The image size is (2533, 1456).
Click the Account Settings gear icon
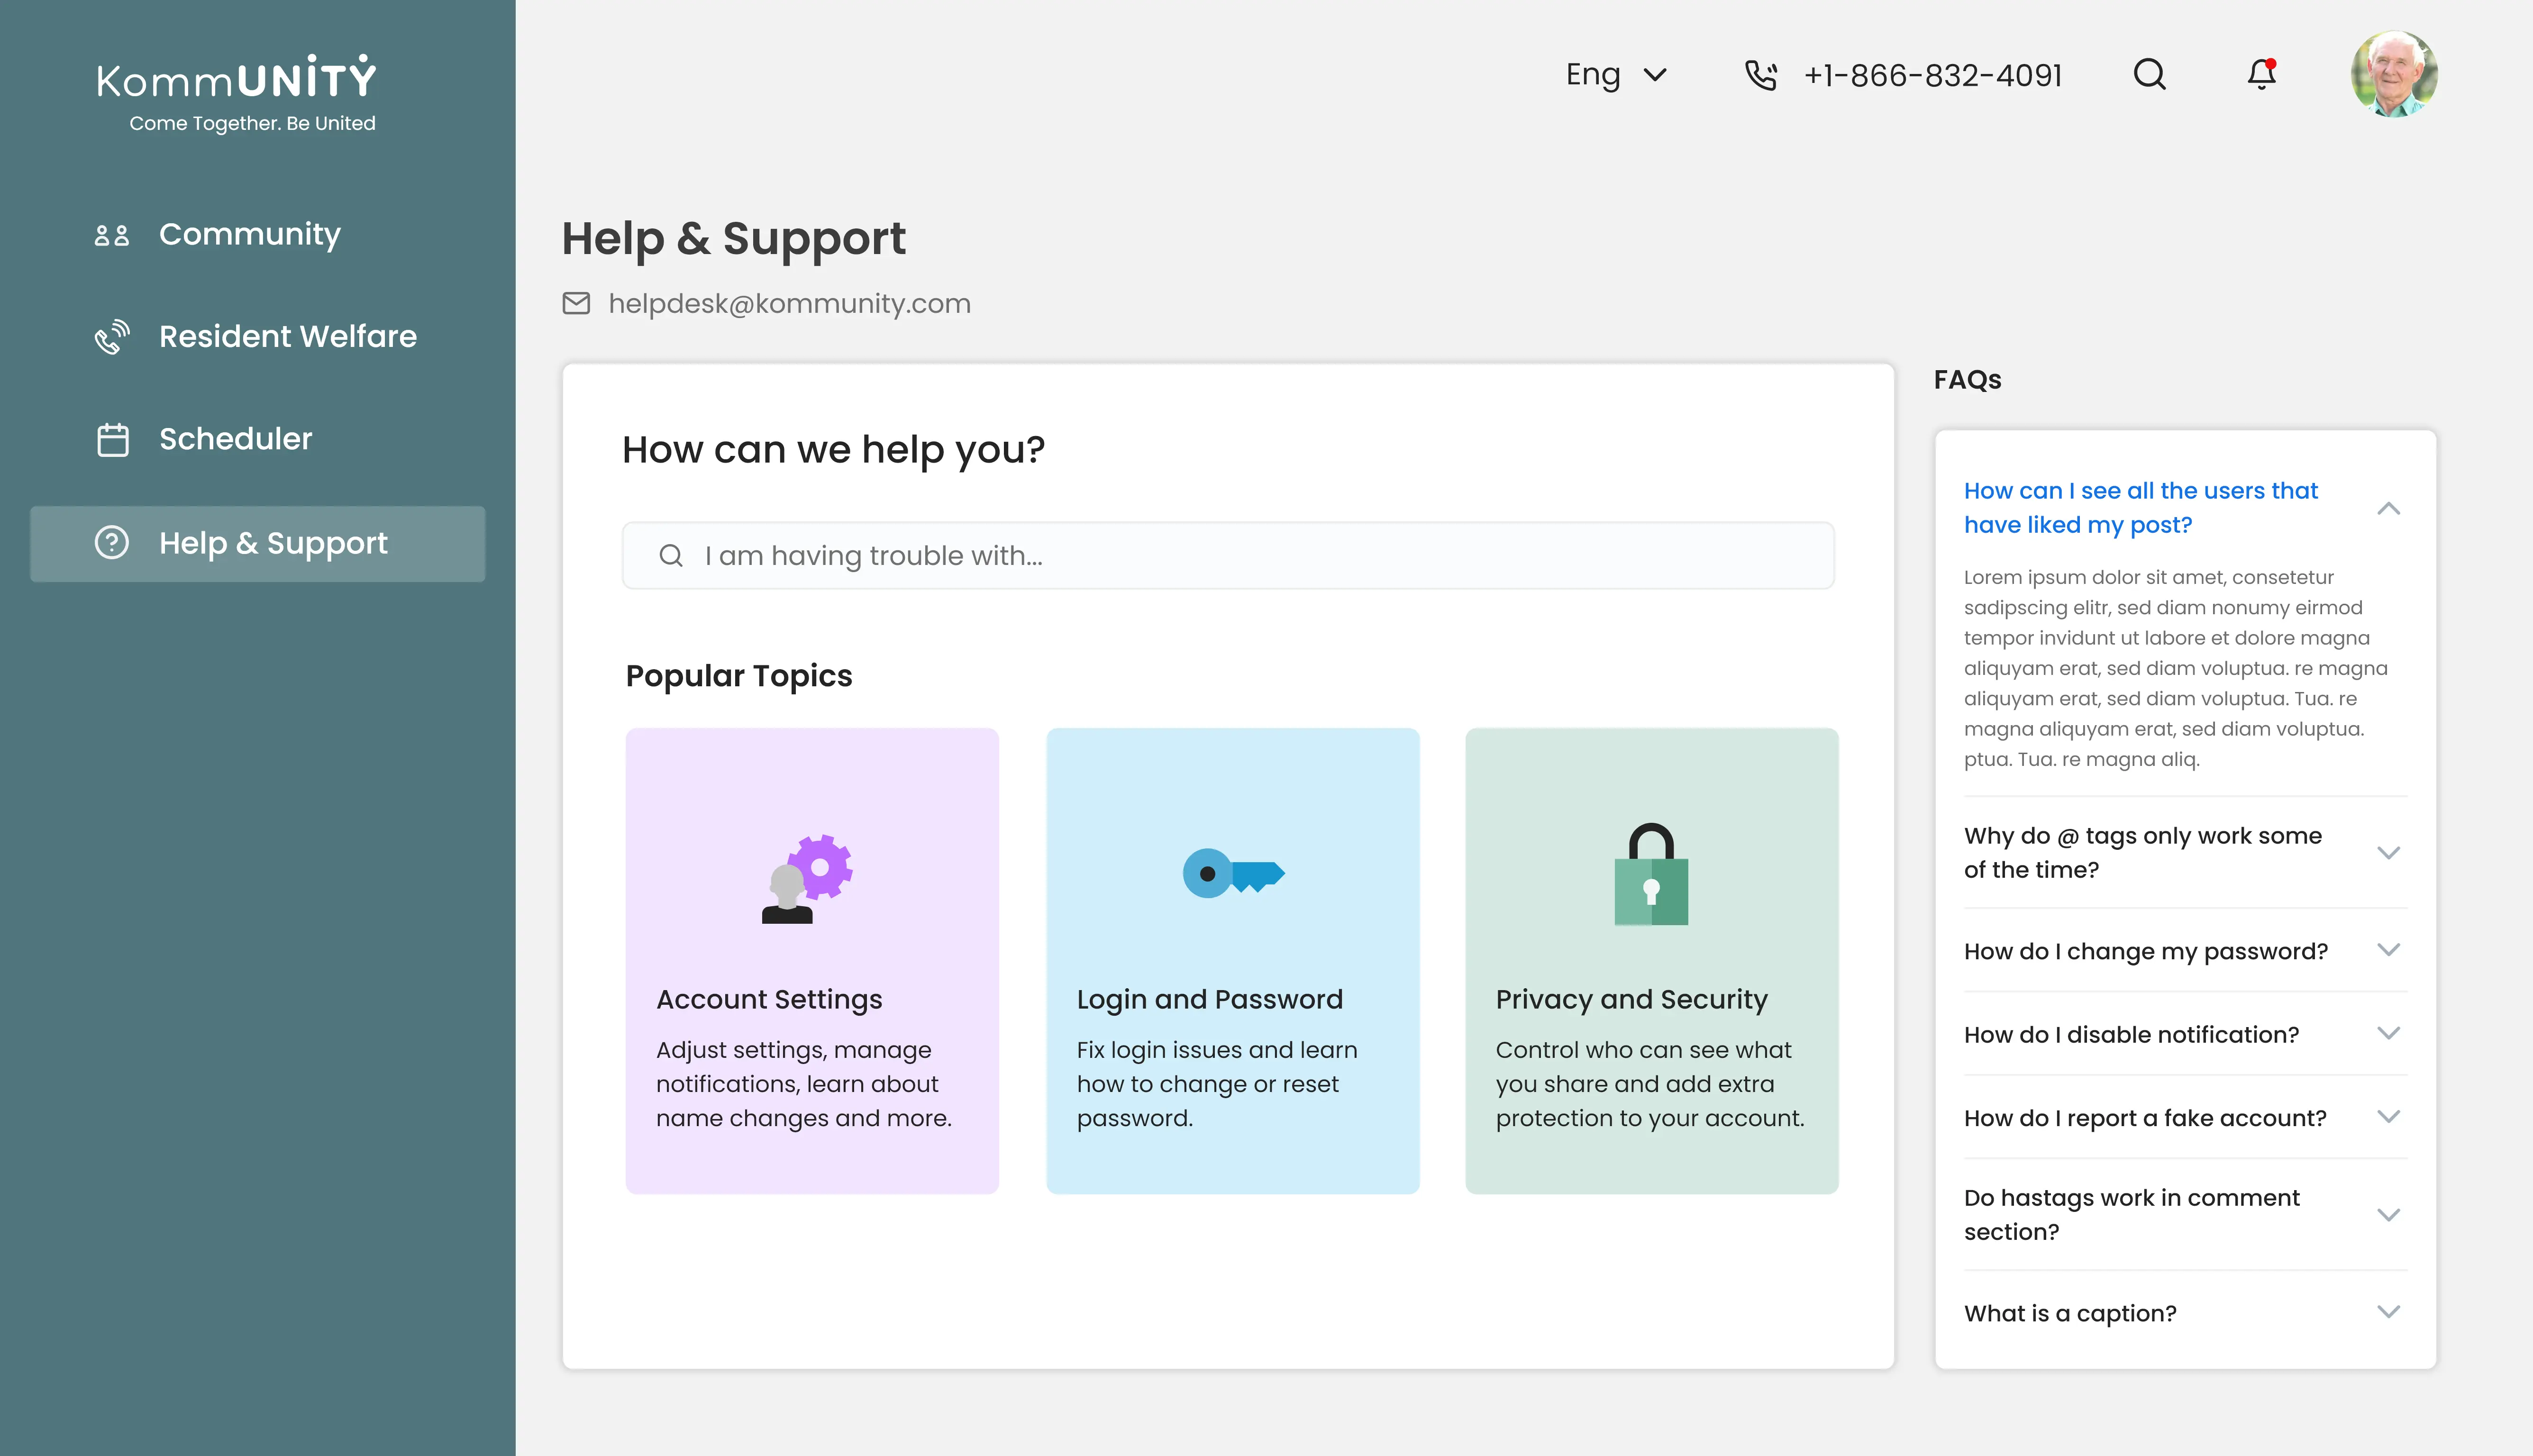point(808,877)
